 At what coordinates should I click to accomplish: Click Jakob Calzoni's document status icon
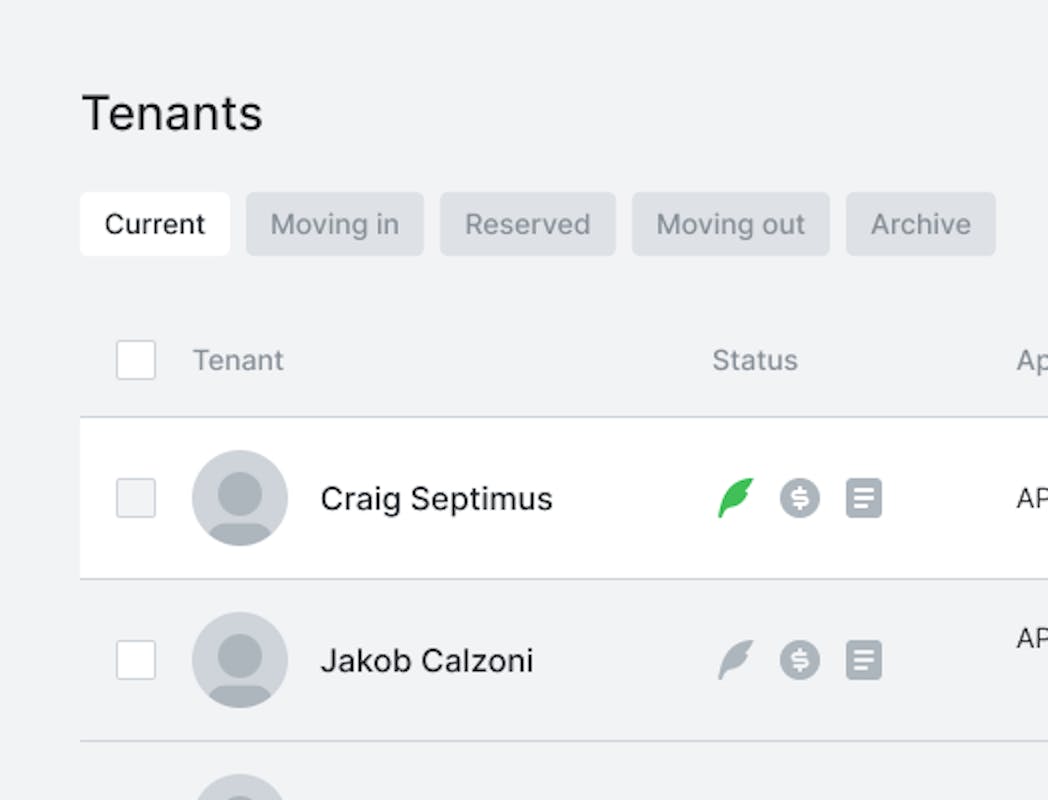[x=864, y=660]
